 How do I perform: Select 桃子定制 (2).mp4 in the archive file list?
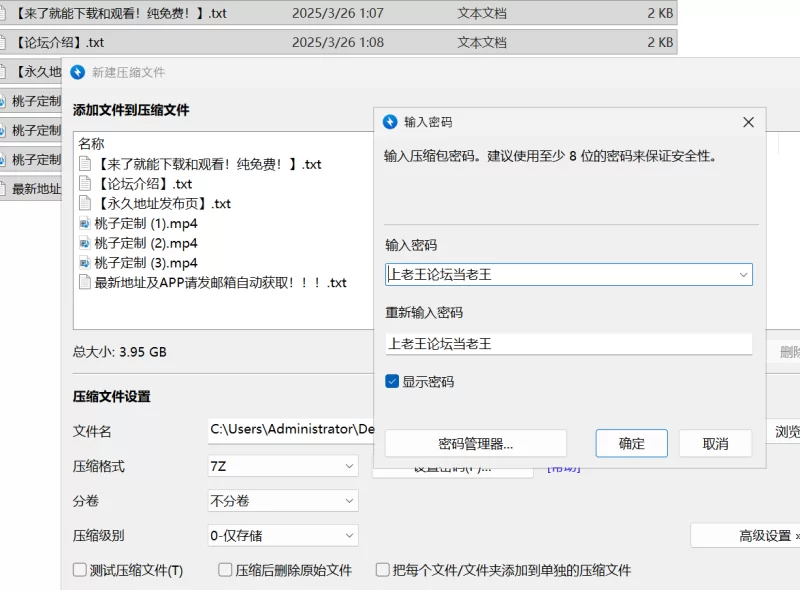[146, 243]
